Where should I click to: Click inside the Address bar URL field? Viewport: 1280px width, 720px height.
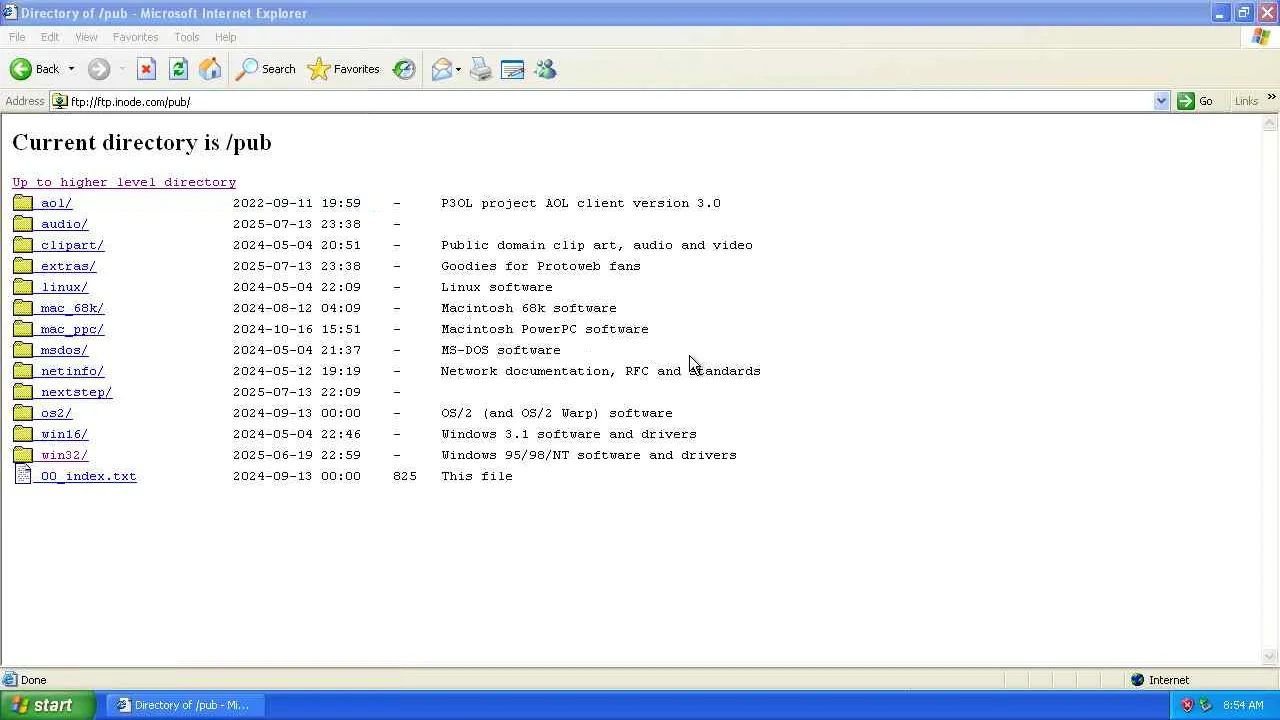(x=610, y=101)
